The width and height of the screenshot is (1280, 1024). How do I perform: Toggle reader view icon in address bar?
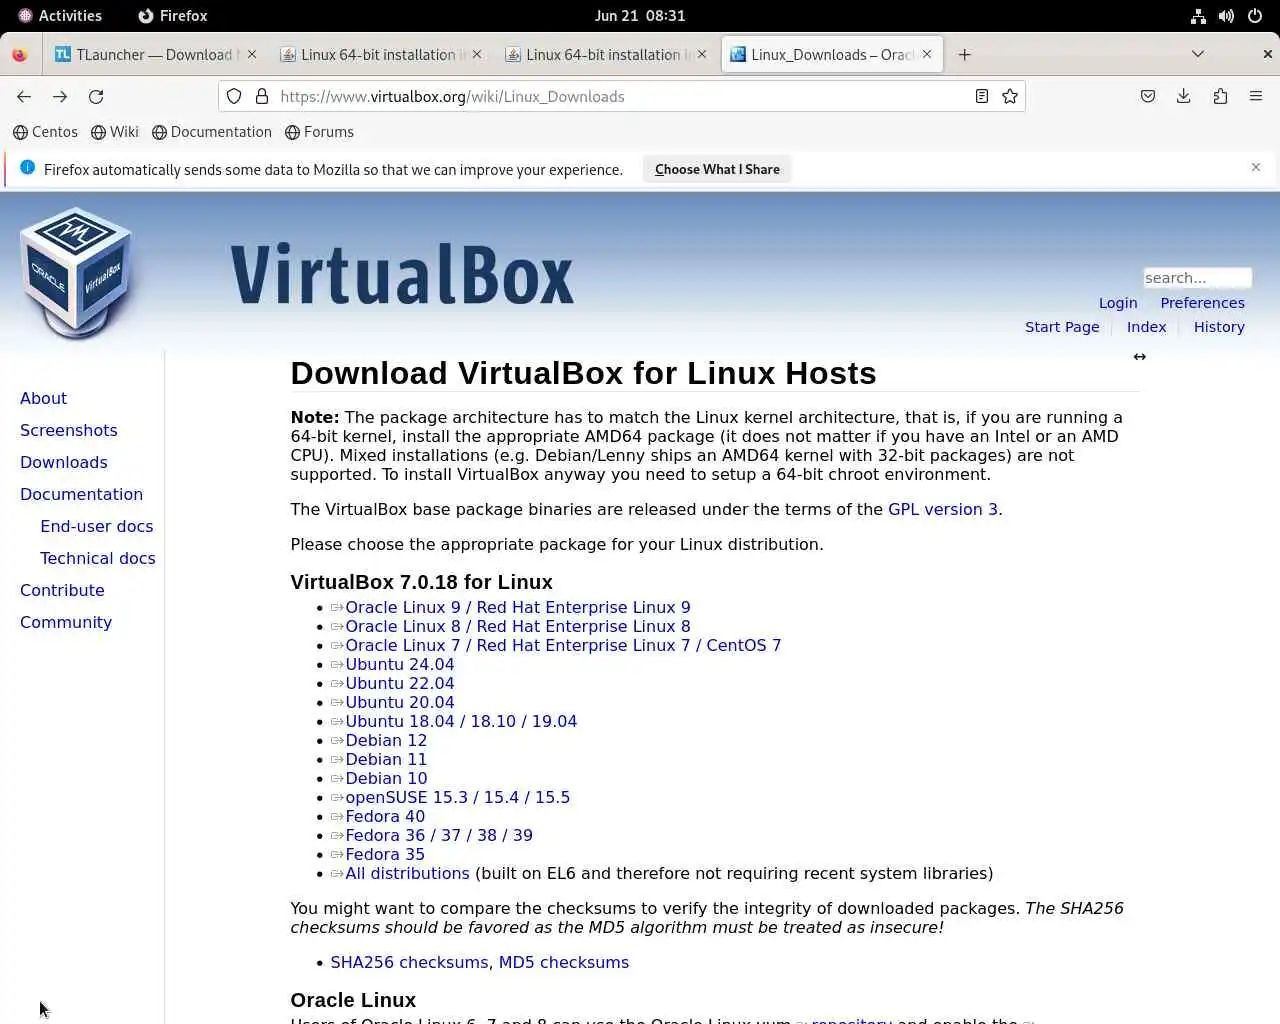coord(982,96)
